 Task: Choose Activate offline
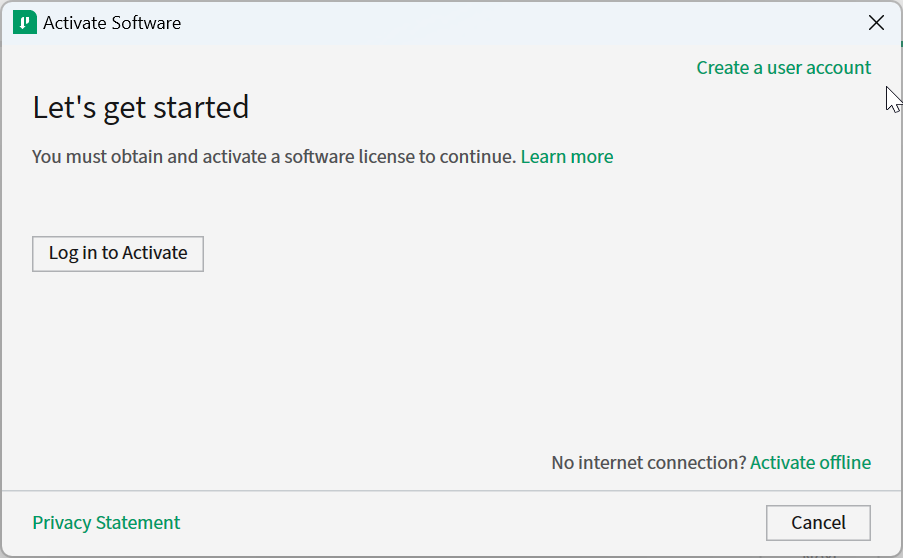[810, 462]
